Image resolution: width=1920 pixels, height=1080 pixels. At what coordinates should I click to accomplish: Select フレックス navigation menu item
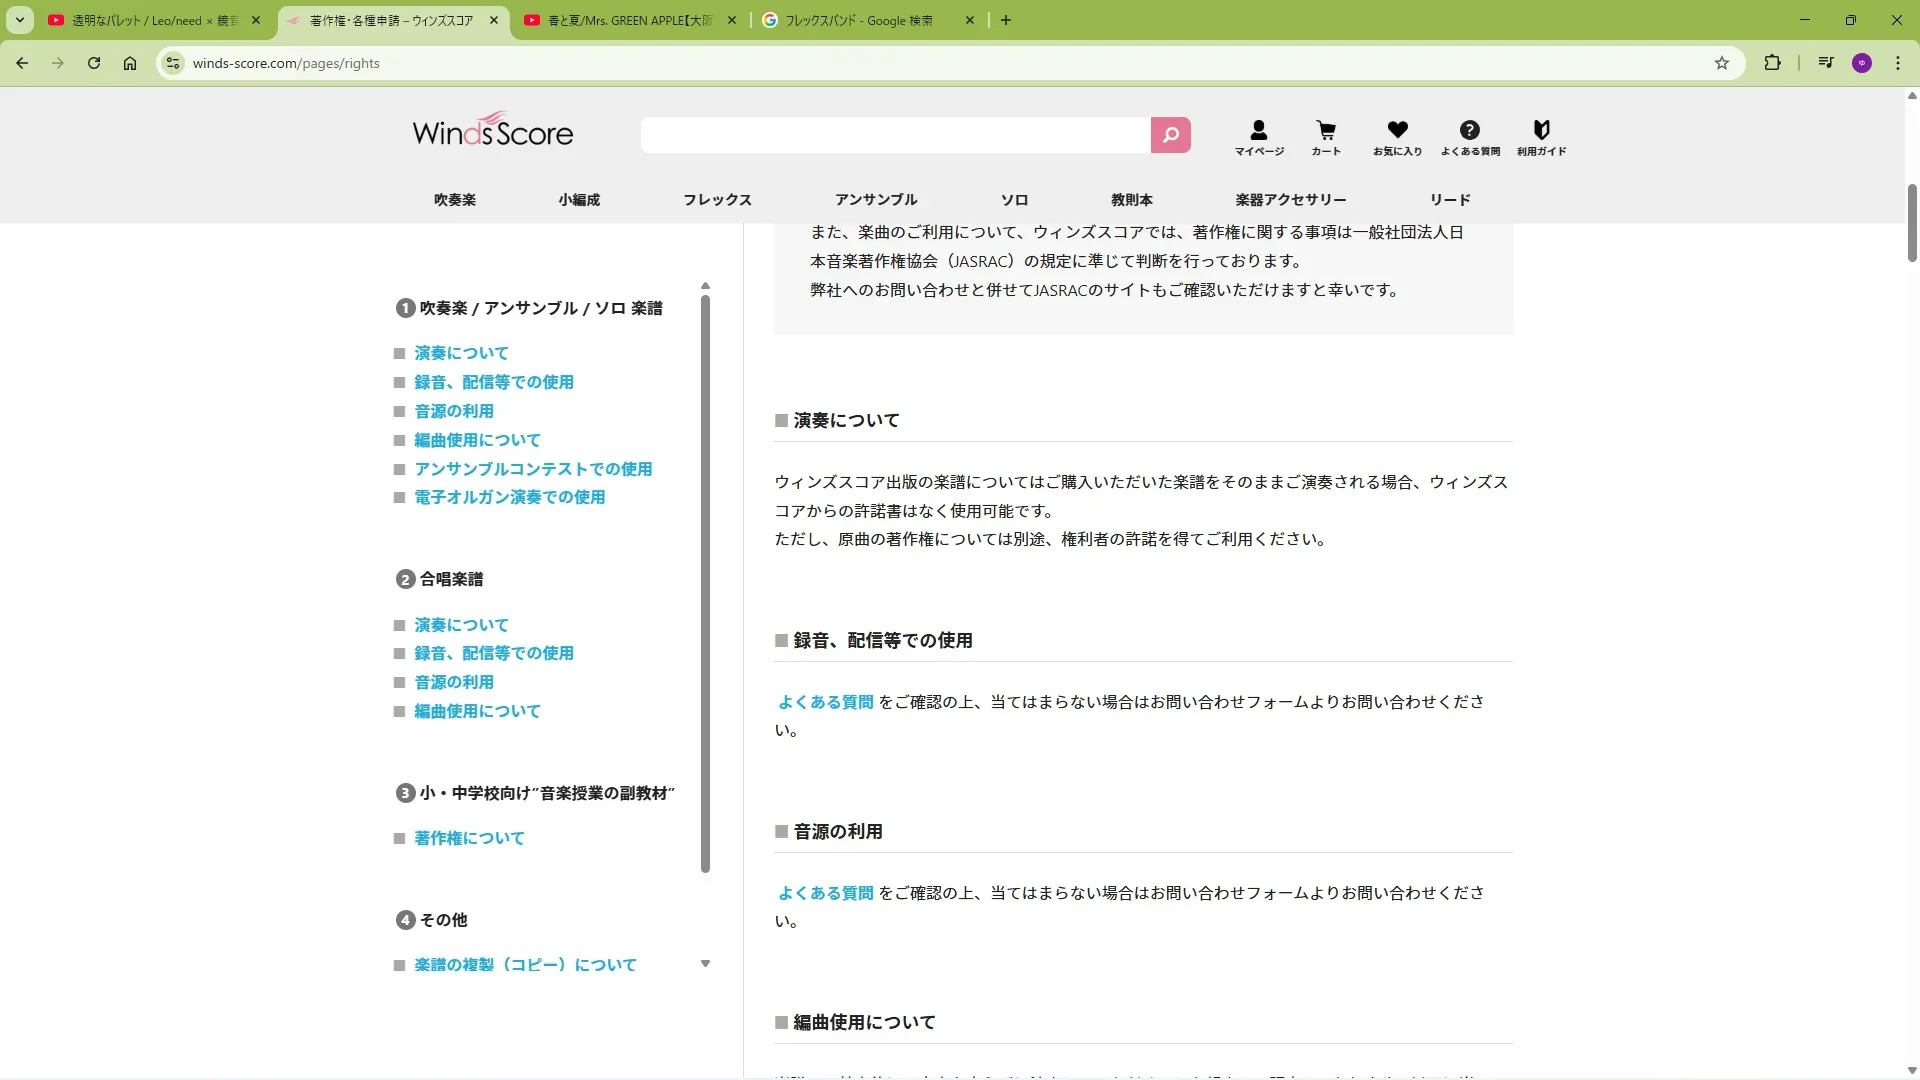[x=717, y=200]
